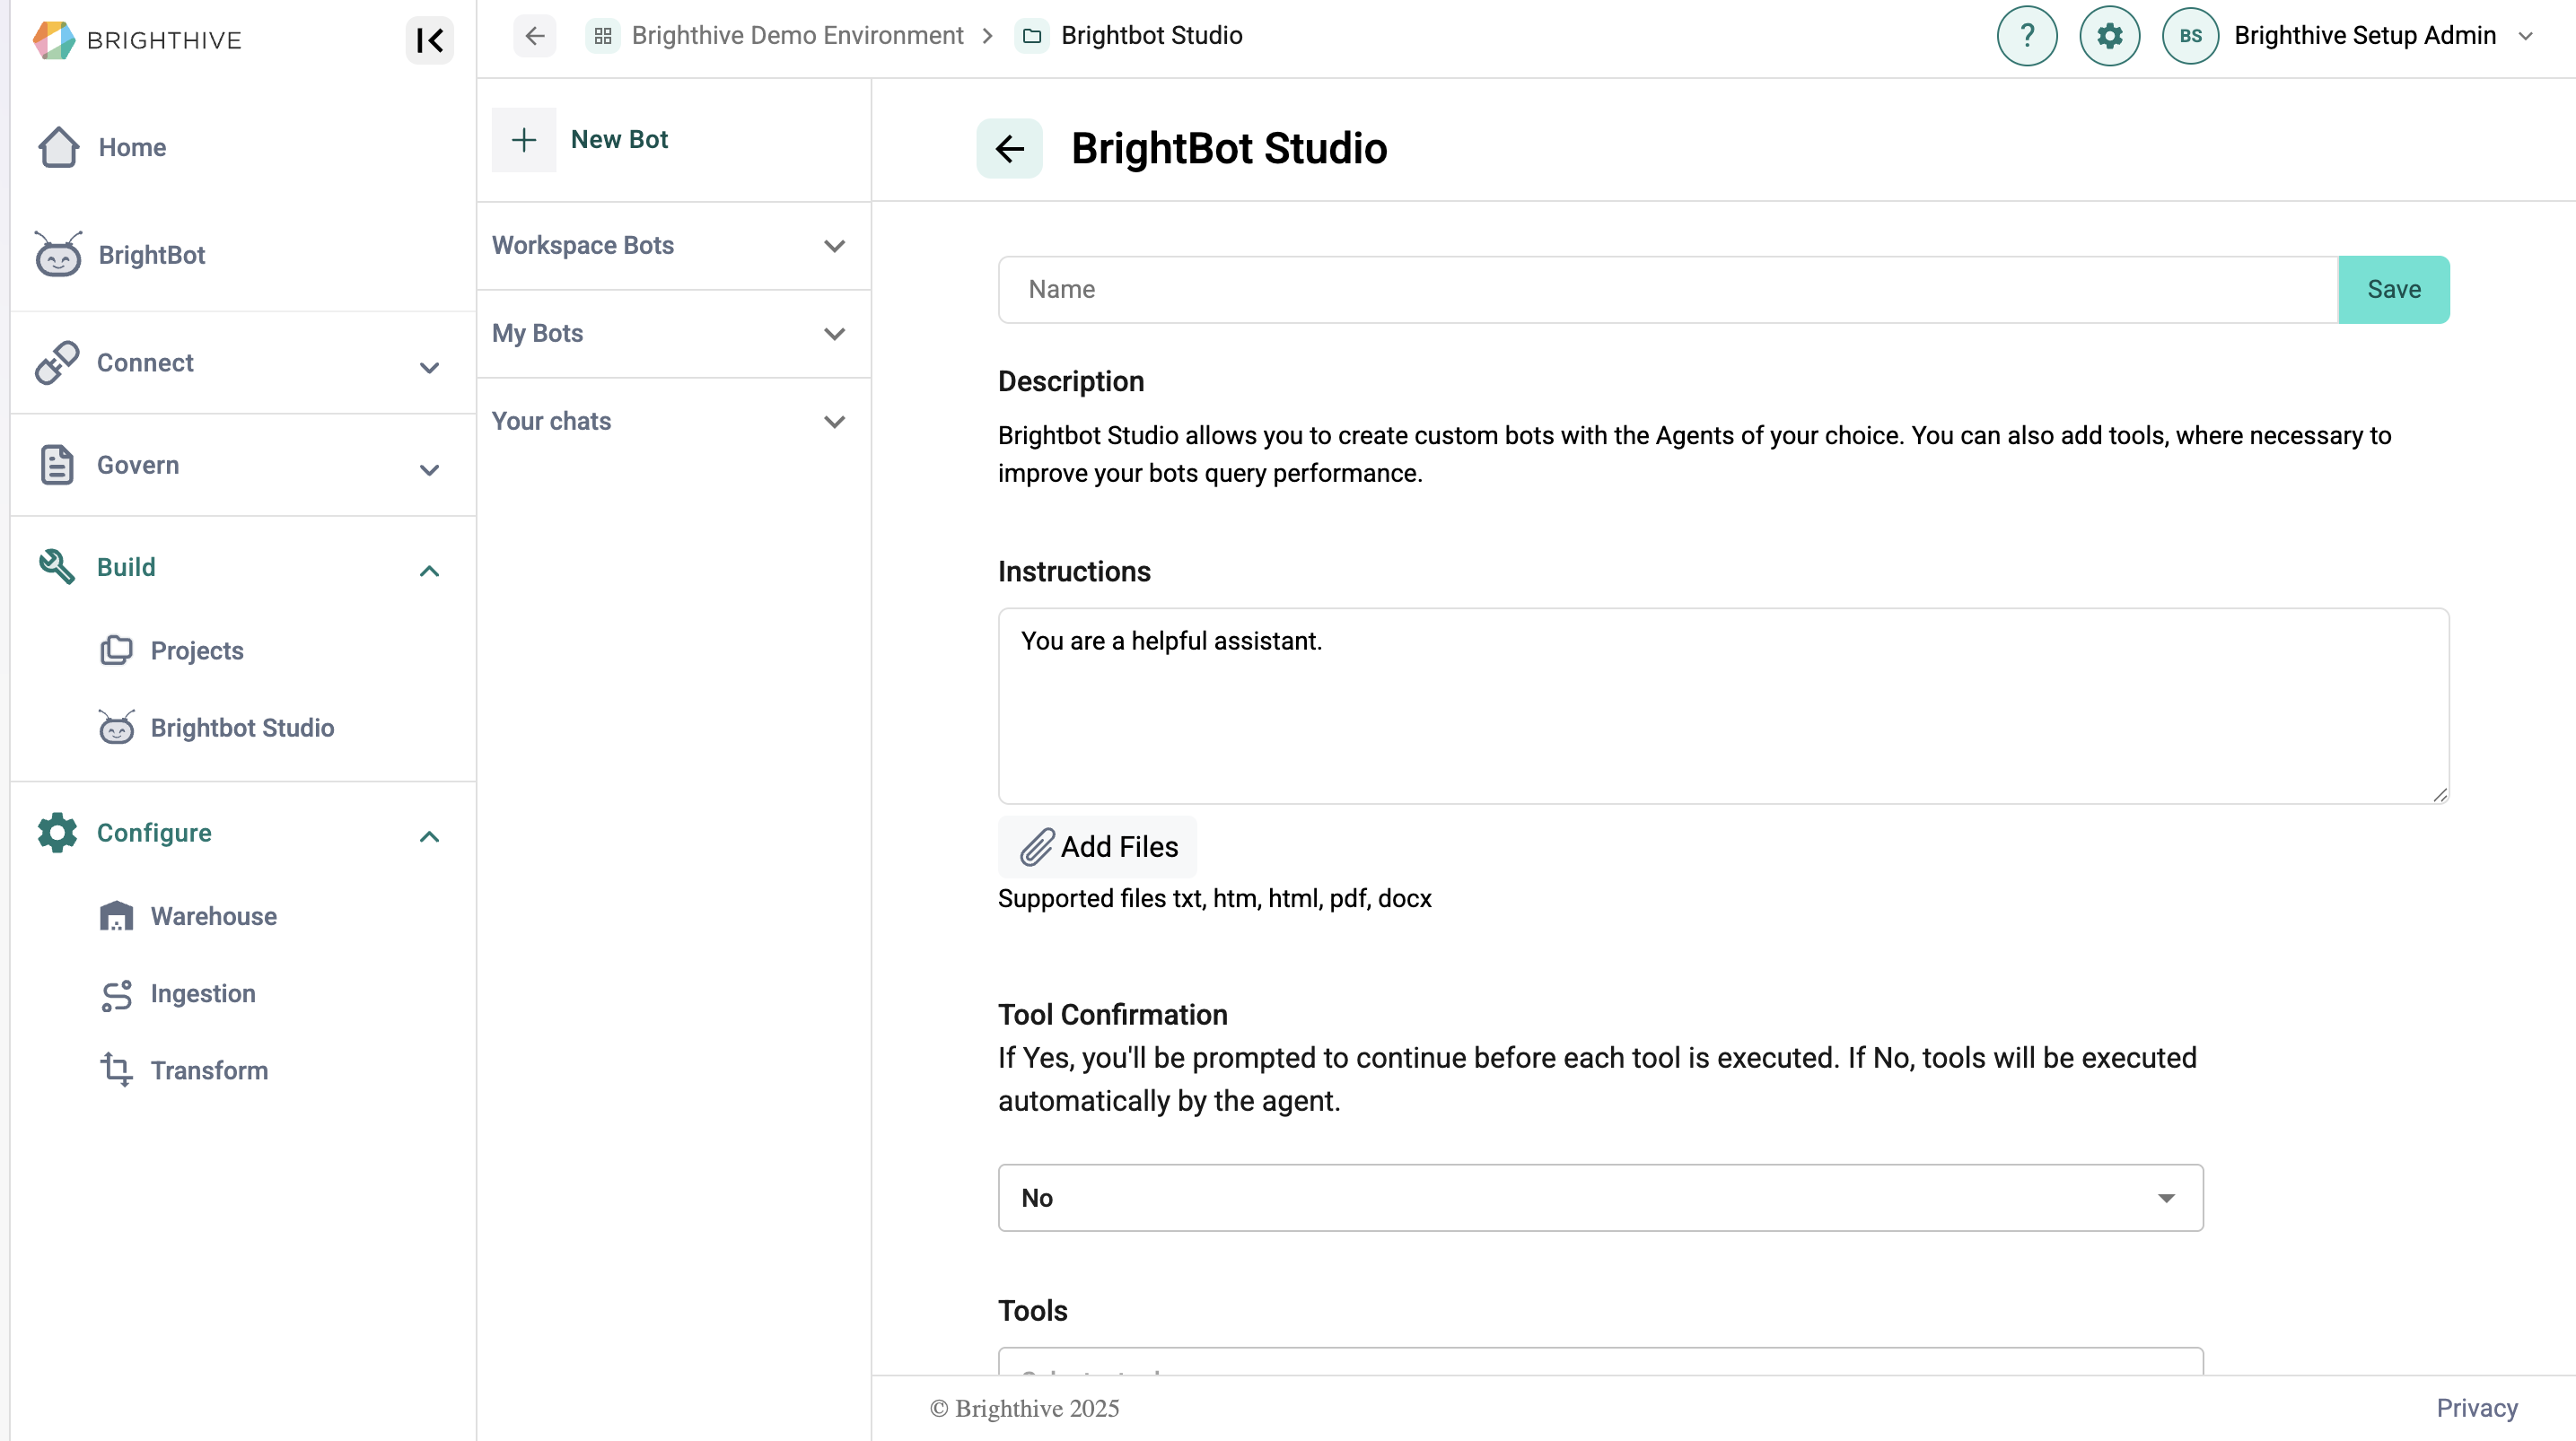Go to Home in the sidebar

click(132, 147)
